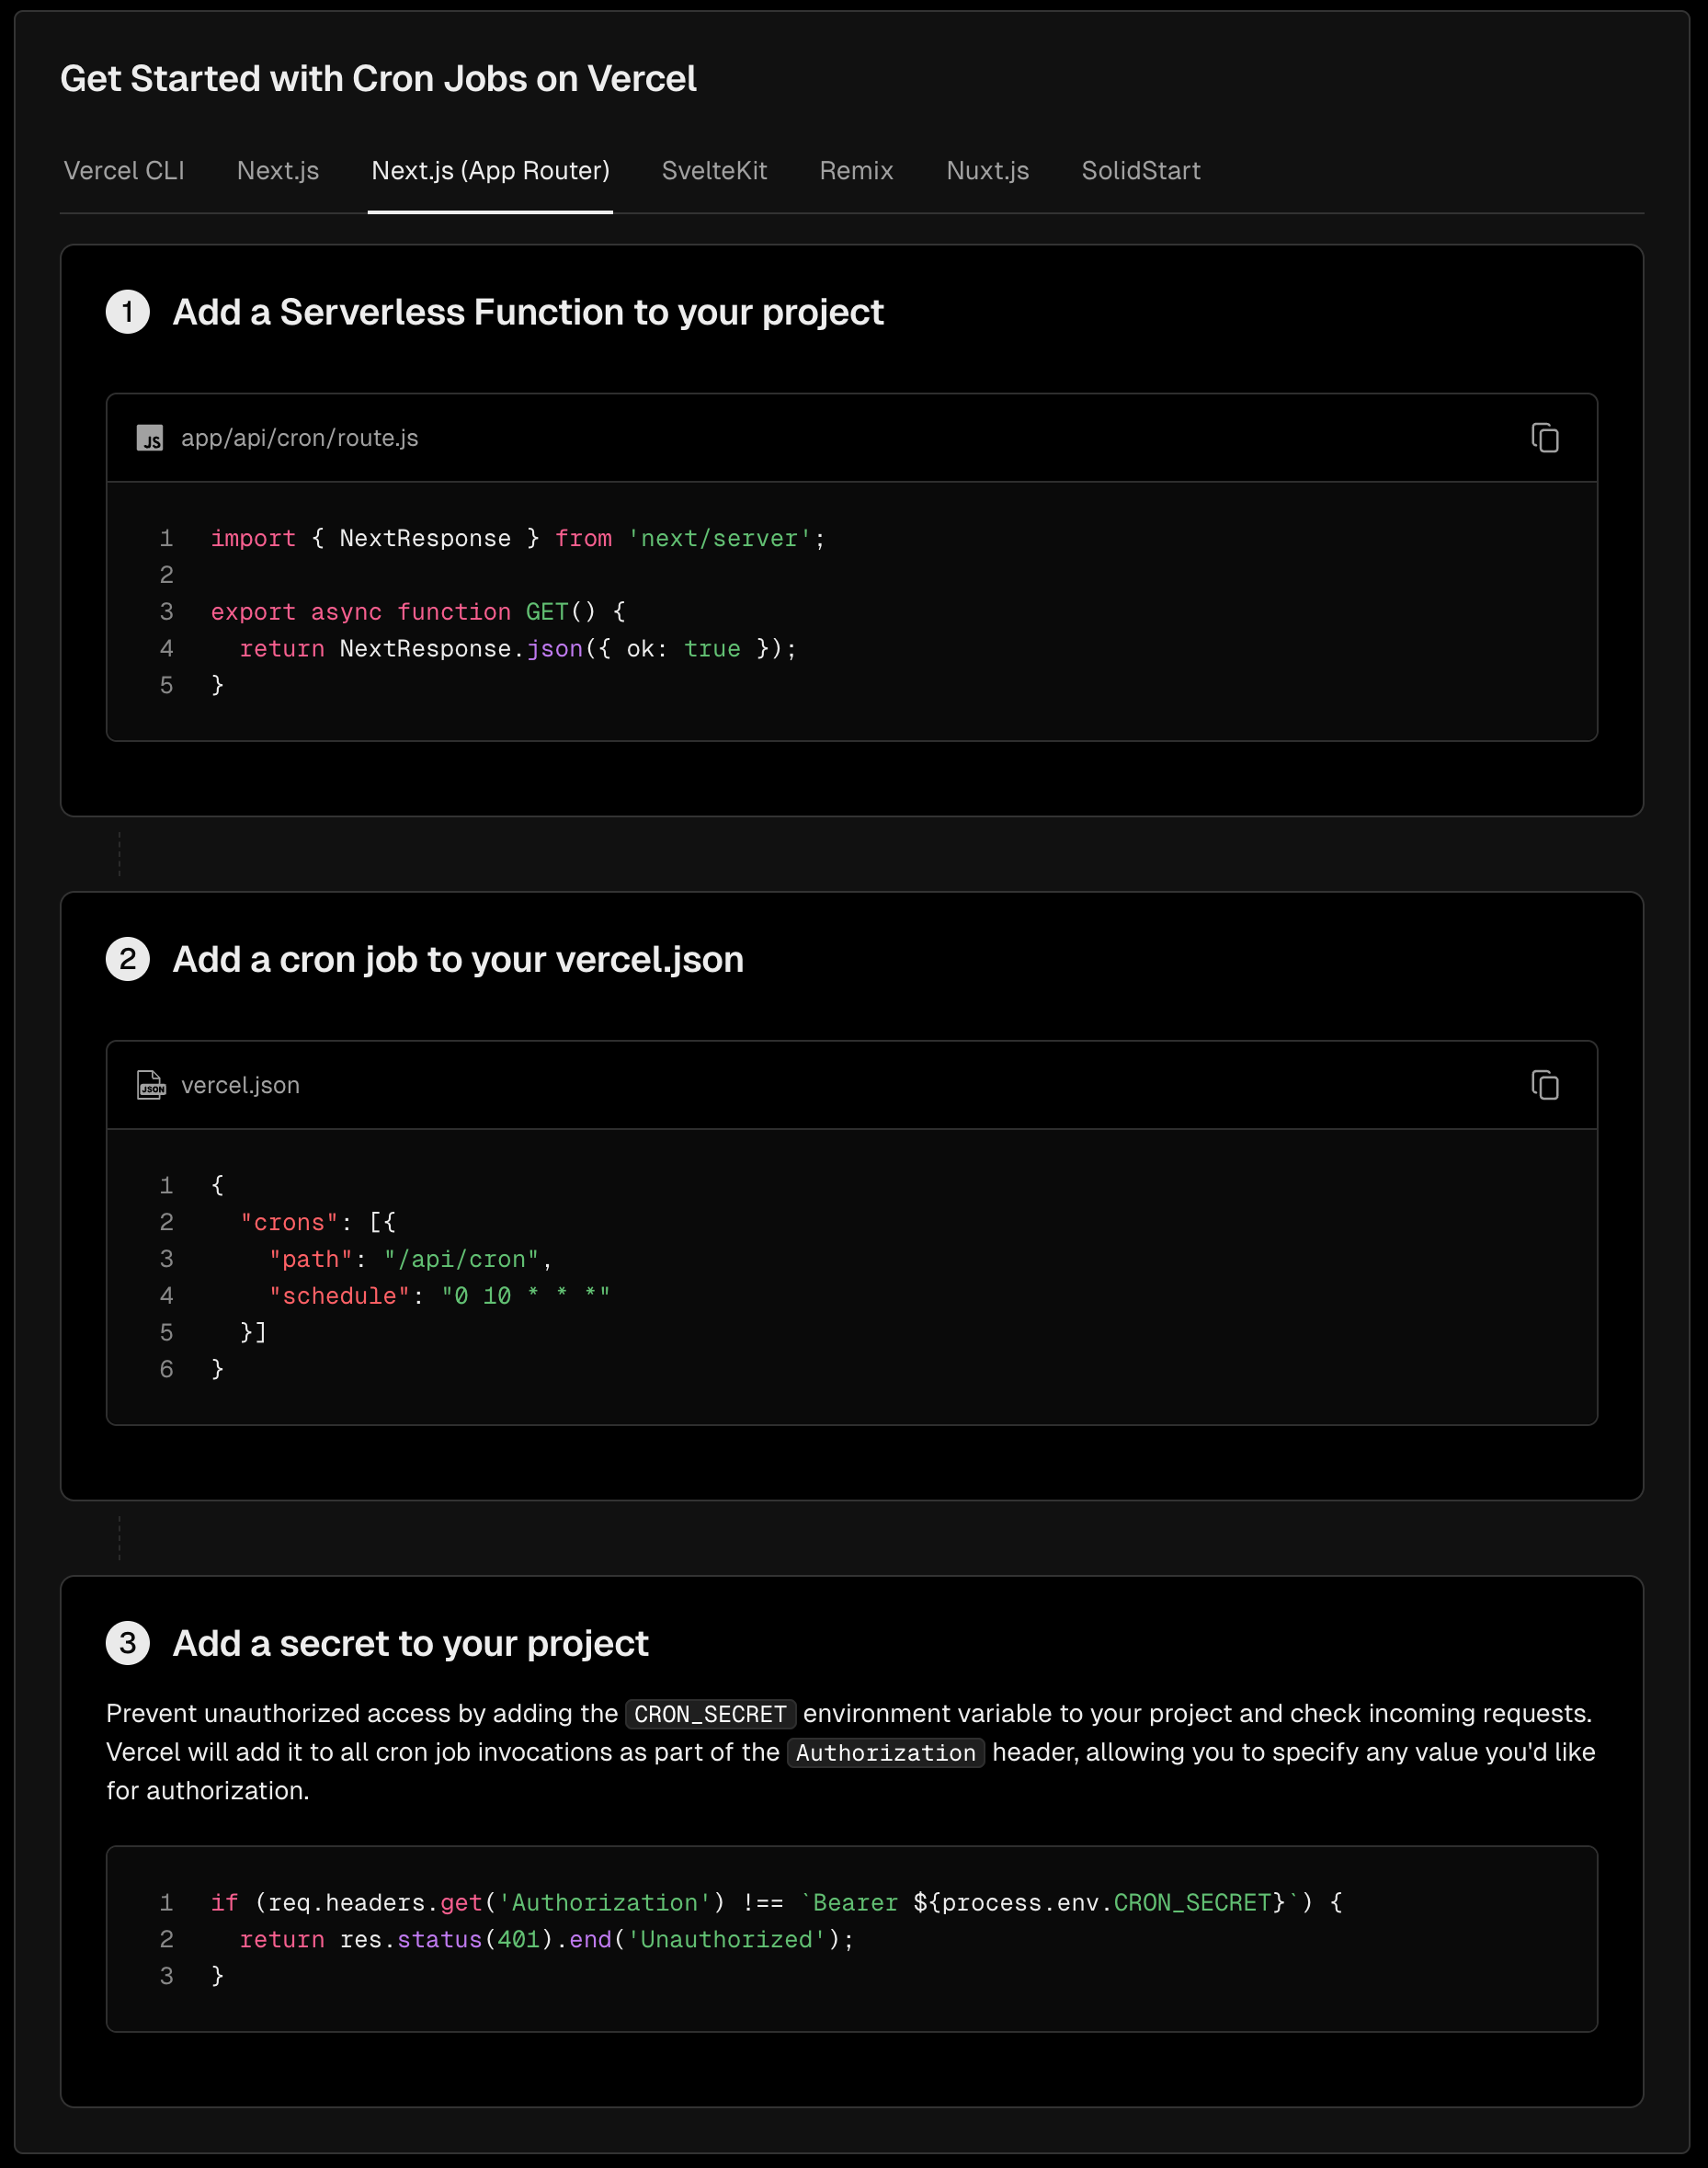The width and height of the screenshot is (1708, 2168).
Task: Select the SolidStart tab
Action: pos(1140,171)
